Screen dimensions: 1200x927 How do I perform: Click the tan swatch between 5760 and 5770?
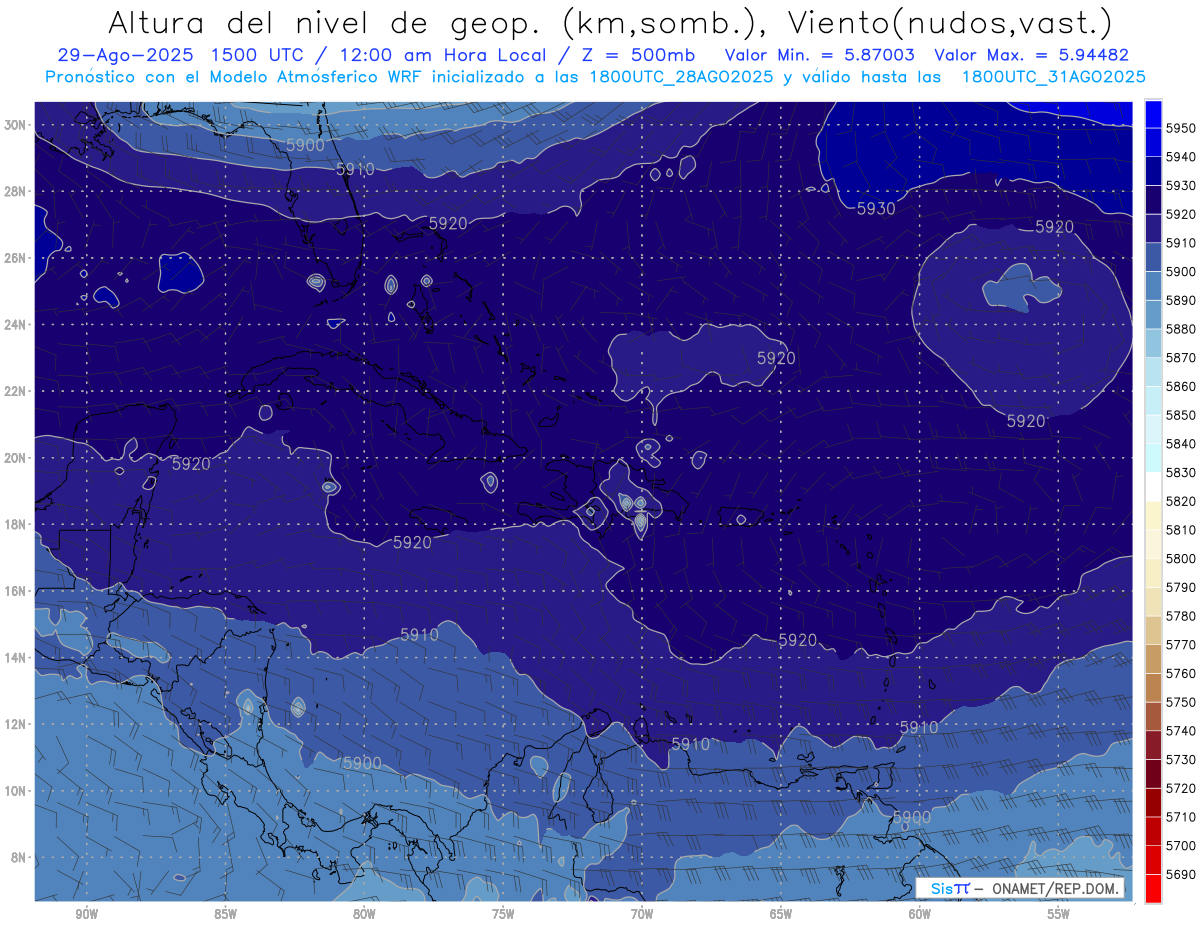tap(1153, 658)
